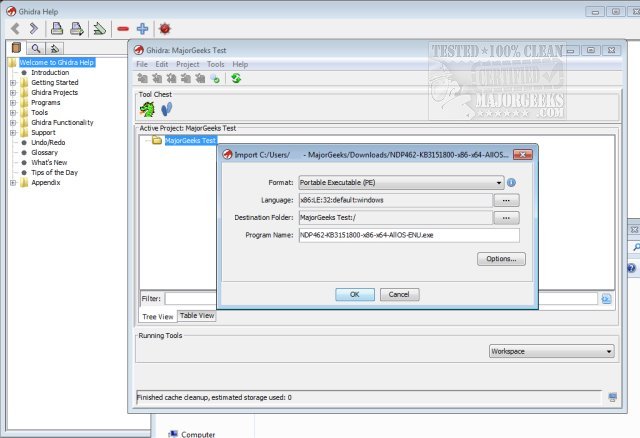The image size is (640, 438).
Task: Launch the CodeBrowser dragon tool
Action: point(147,109)
